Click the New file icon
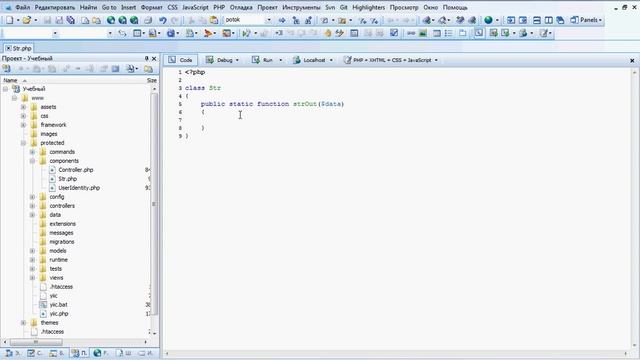 click(9, 20)
